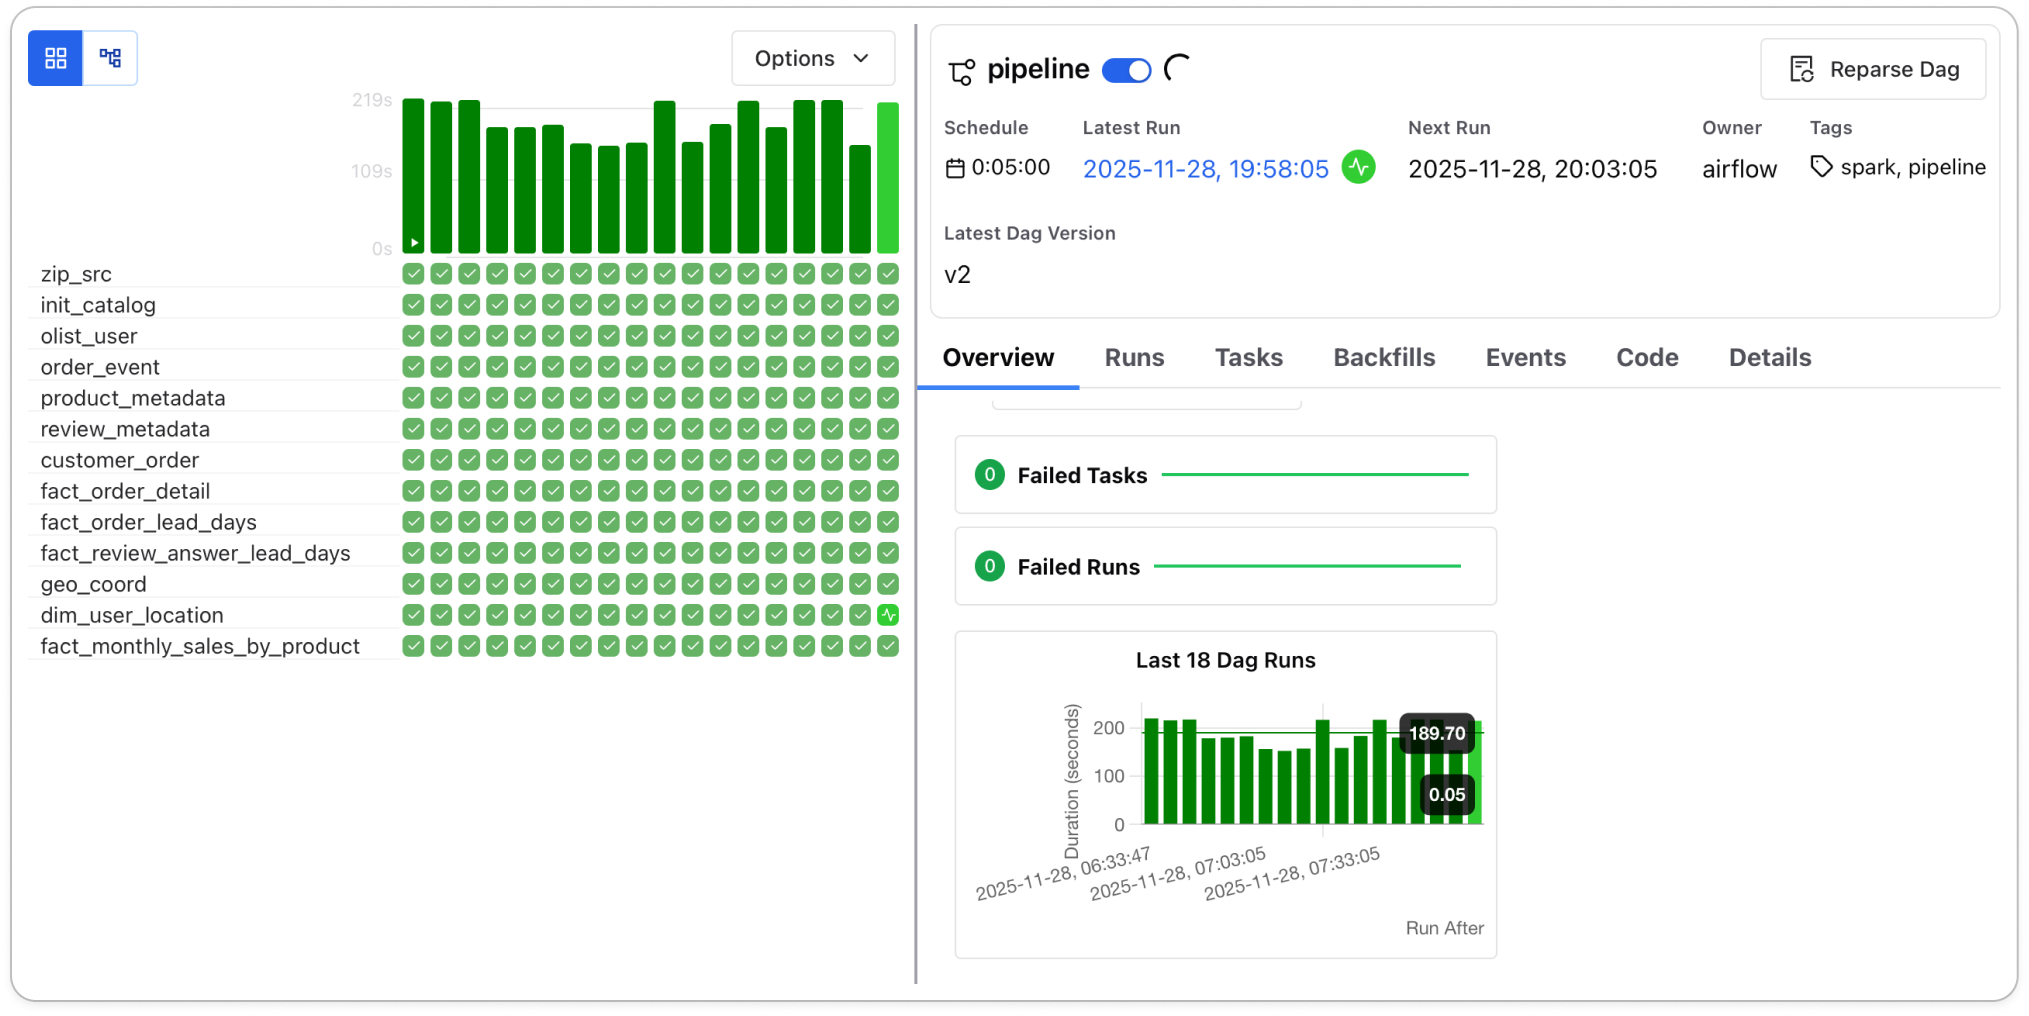This screenshot has height=1016, width=2029.
Task: Click the Reparse Dag document icon
Action: coord(1801,68)
